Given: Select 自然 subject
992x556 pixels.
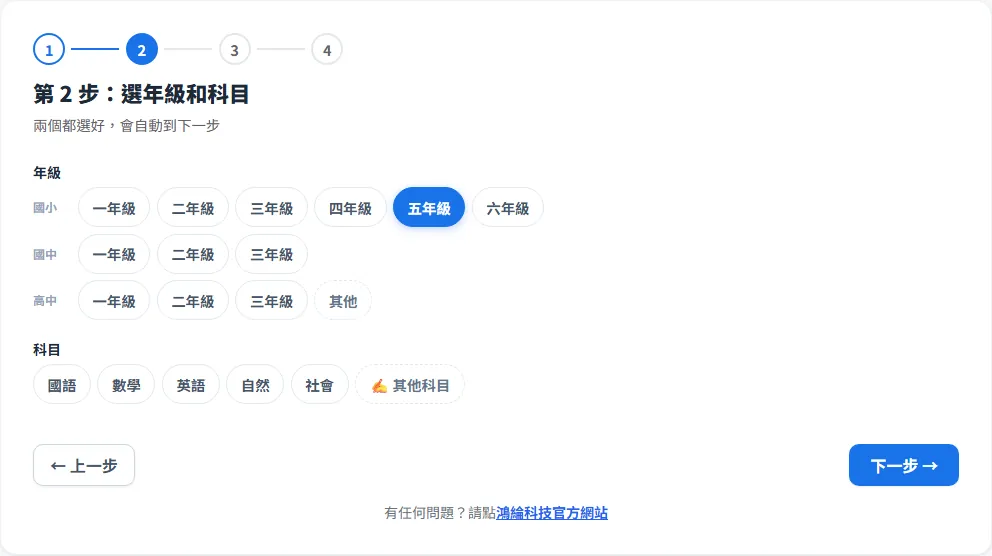Looking at the screenshot, I should pos(256,385).
